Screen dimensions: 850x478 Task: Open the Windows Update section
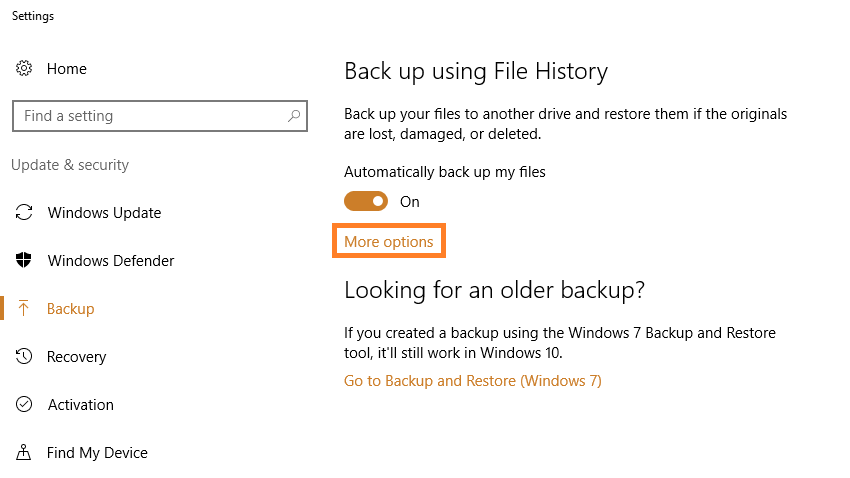[x=104, y=212]
